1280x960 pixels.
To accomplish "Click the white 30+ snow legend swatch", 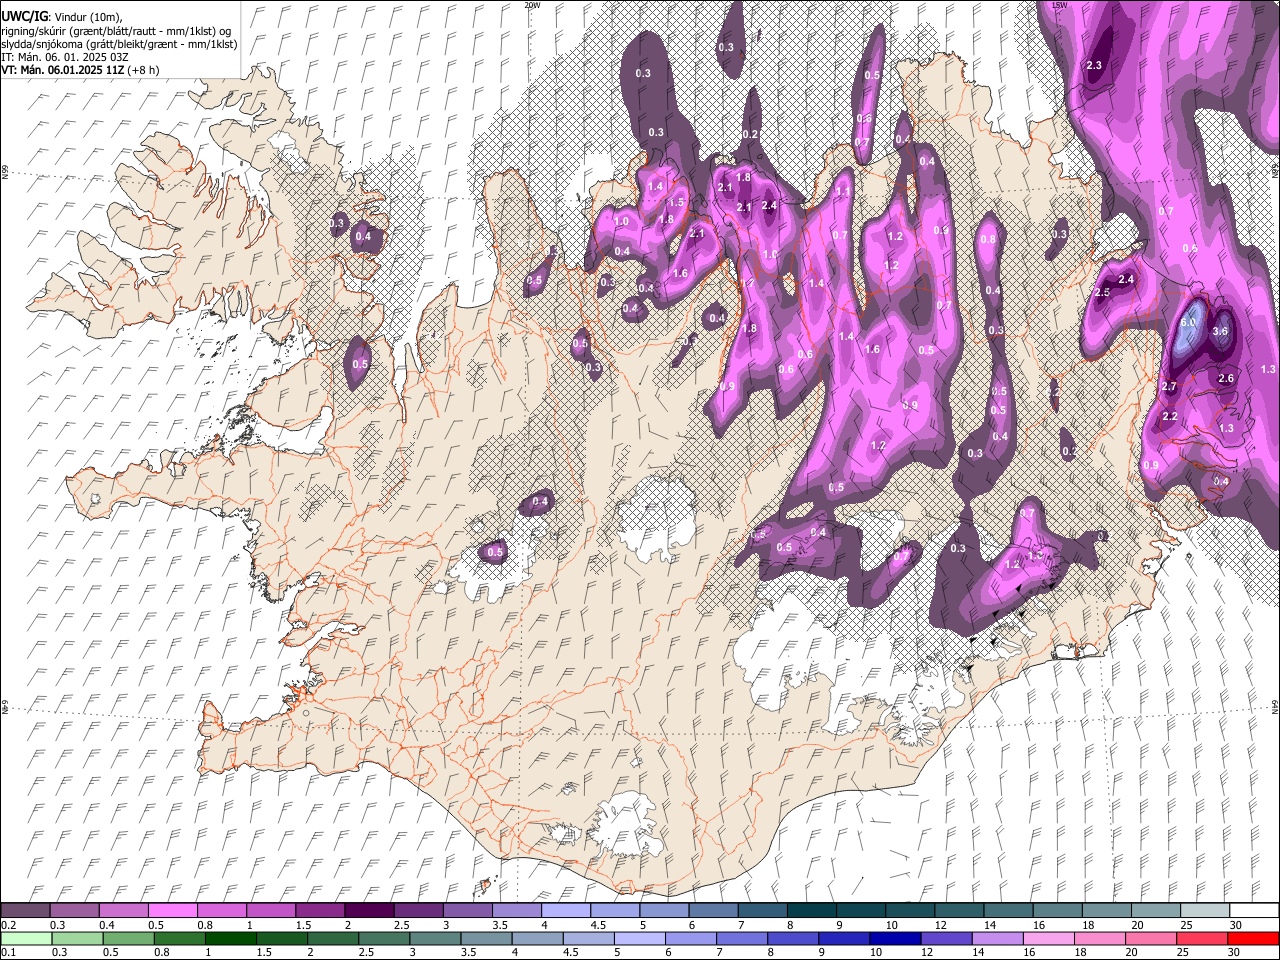I will [x=1254, y=910].
